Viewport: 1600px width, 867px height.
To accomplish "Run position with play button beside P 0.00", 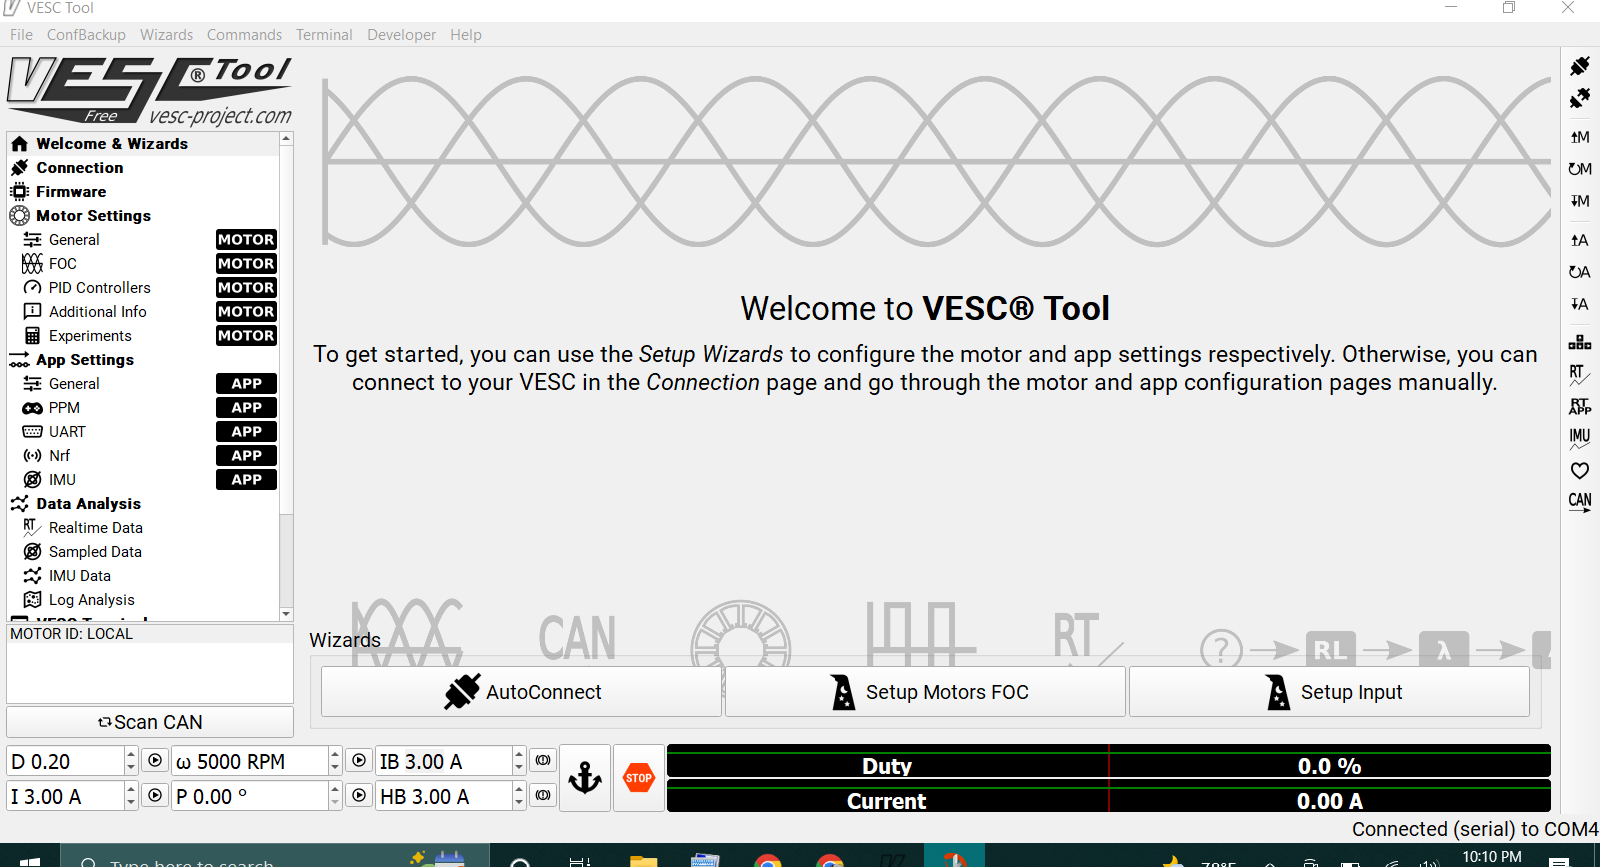I will tap(359, 796).
